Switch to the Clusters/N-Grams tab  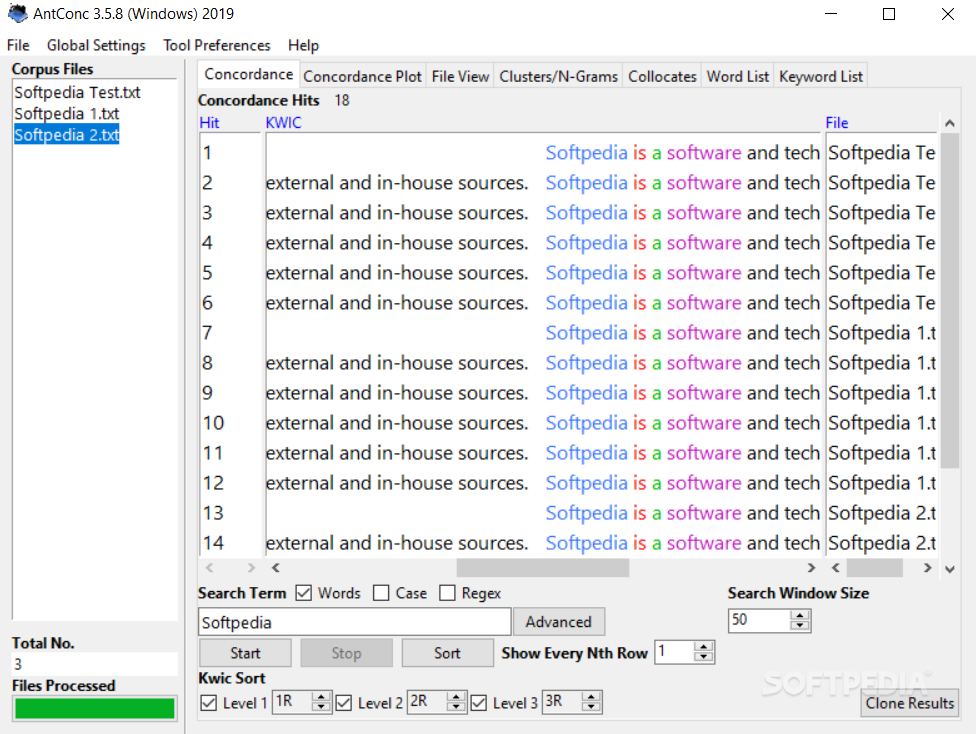(558, 77)
